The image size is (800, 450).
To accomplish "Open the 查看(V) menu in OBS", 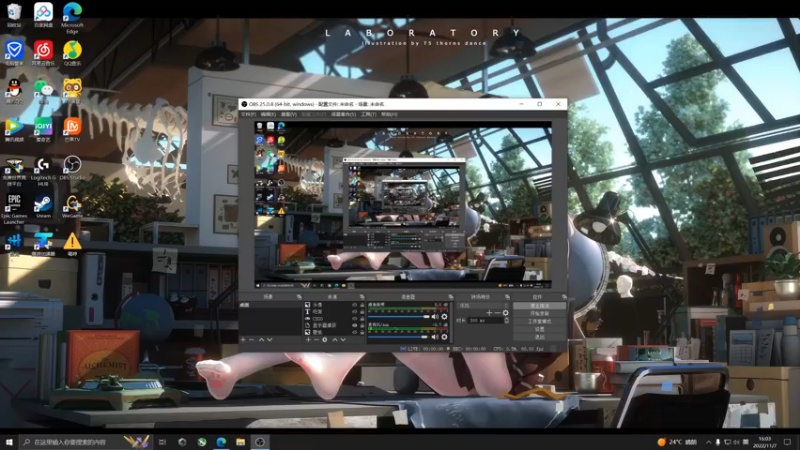I will click(x=289, y=114).
